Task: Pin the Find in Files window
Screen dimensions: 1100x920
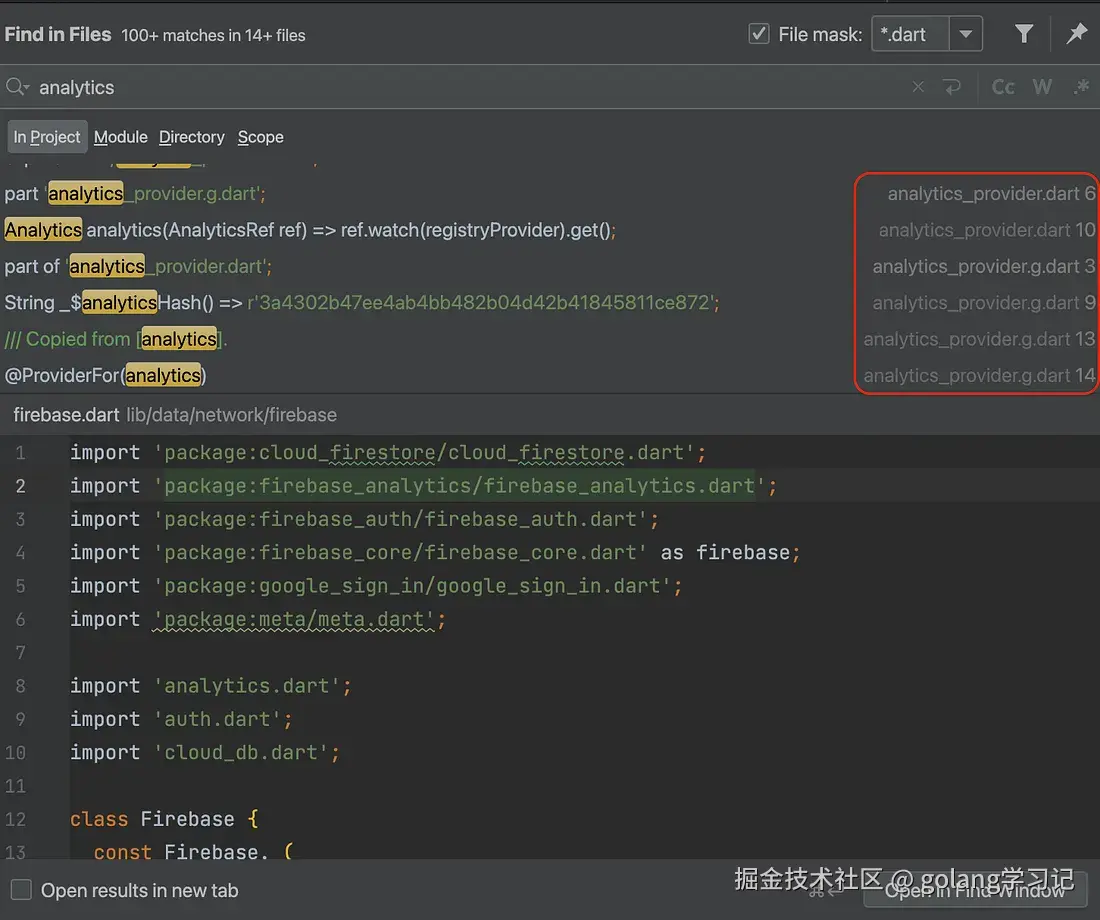Action: [1076, 33]
